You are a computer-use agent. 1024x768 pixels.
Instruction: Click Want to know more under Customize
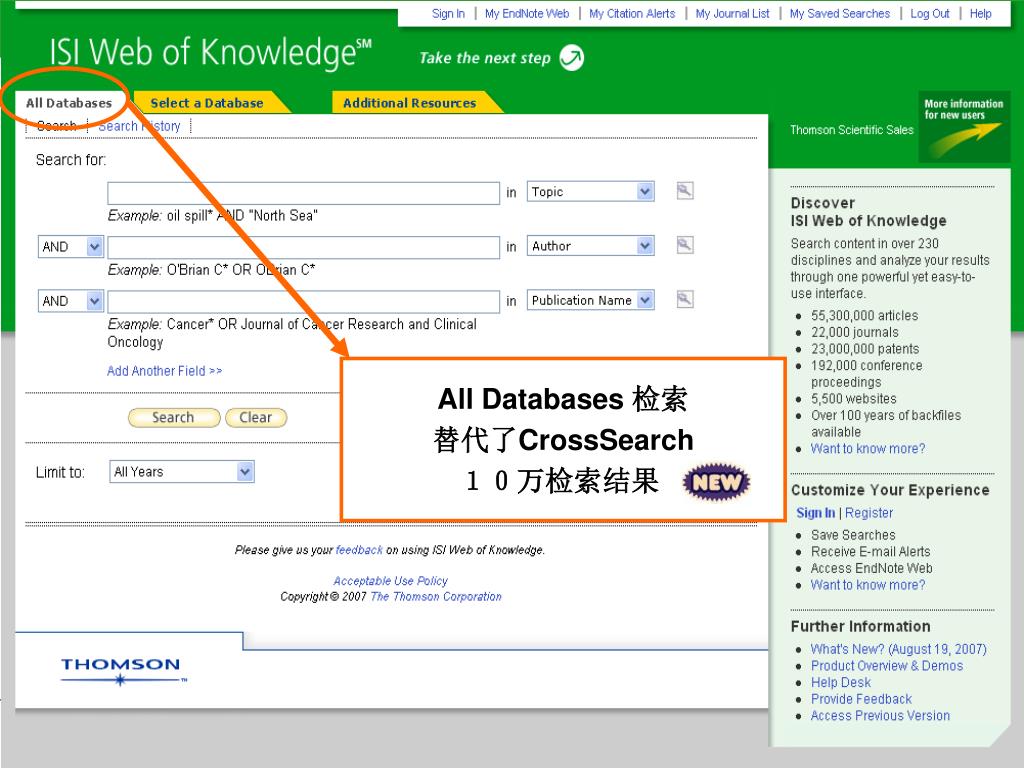(868, 585)
